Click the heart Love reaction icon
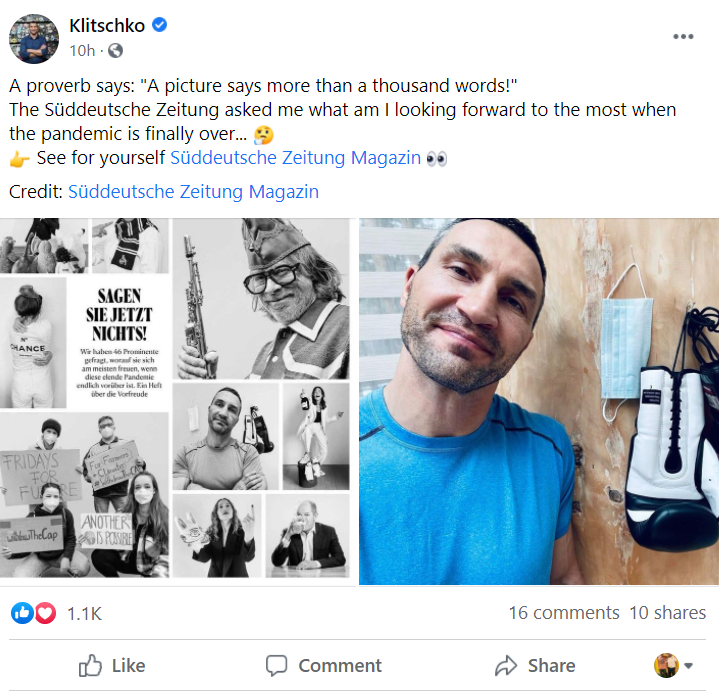This screenshot has width=719, height=692. click(x=45, y=613)
